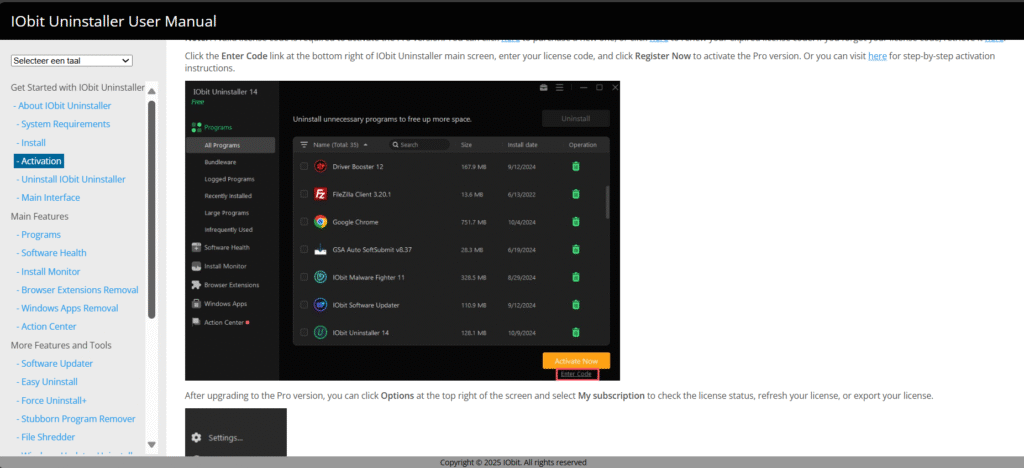This screenshot has width=1024, height=468.
Task: Open the Uninstall IObit Uninstaller page
Action: click(x=71, y=179)
